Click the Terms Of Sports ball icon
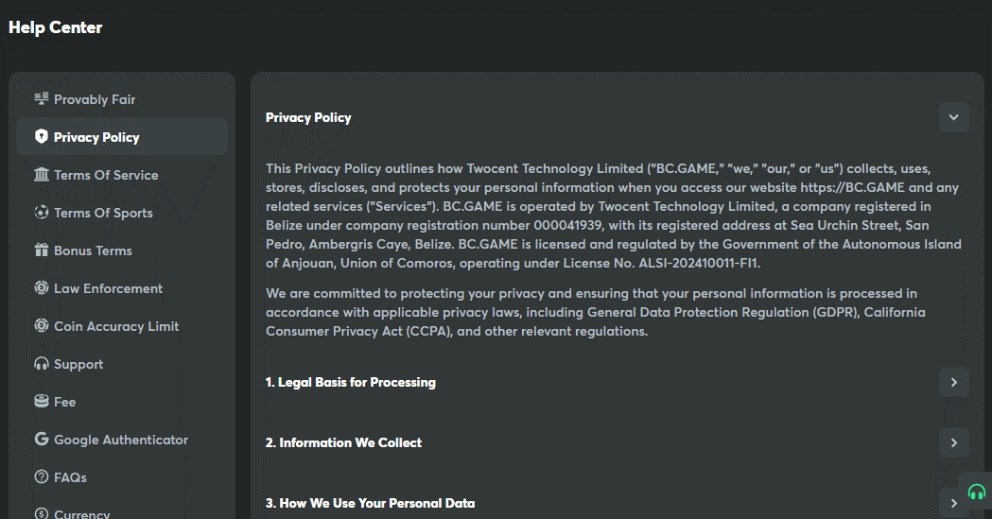The image size is (992, 519). pos(41,213)
